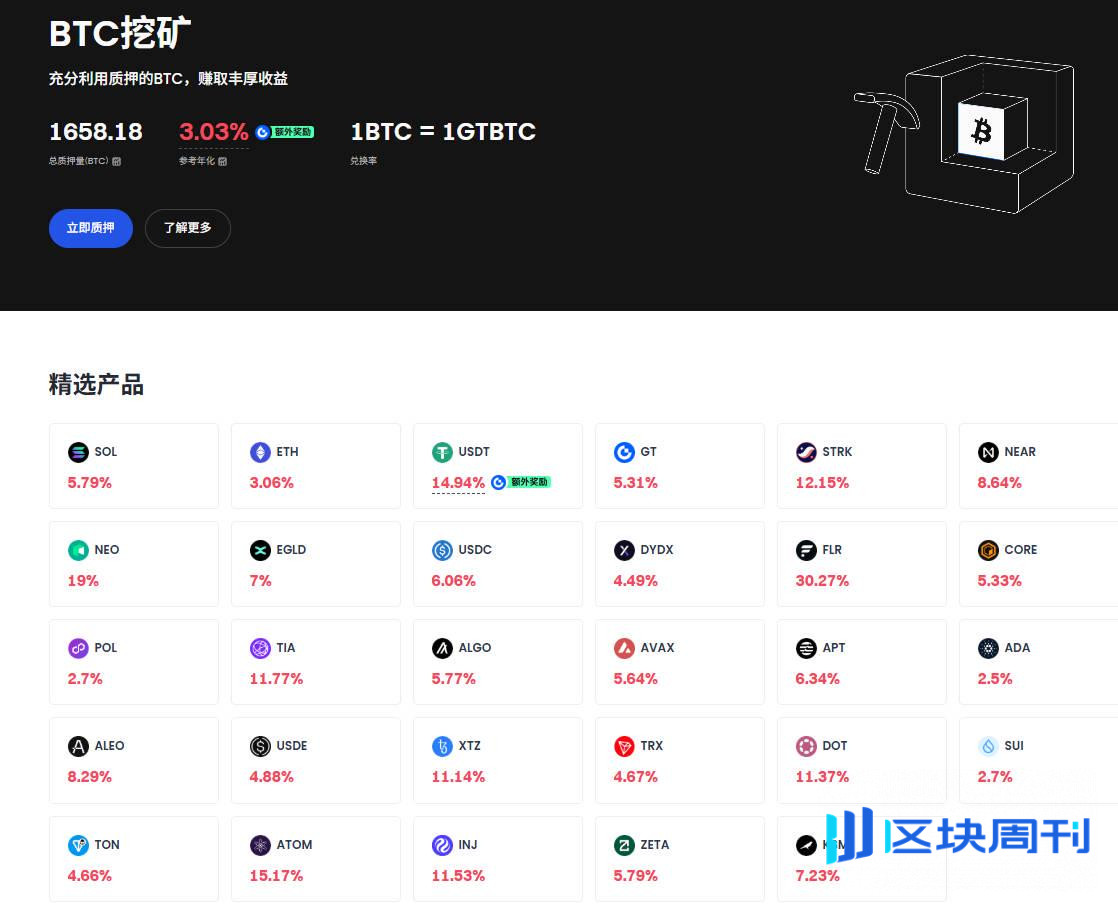Select the ETH coin icon
Image resolution: width=1118 pixels, height=908 pixels.
[x=260, y=452]
